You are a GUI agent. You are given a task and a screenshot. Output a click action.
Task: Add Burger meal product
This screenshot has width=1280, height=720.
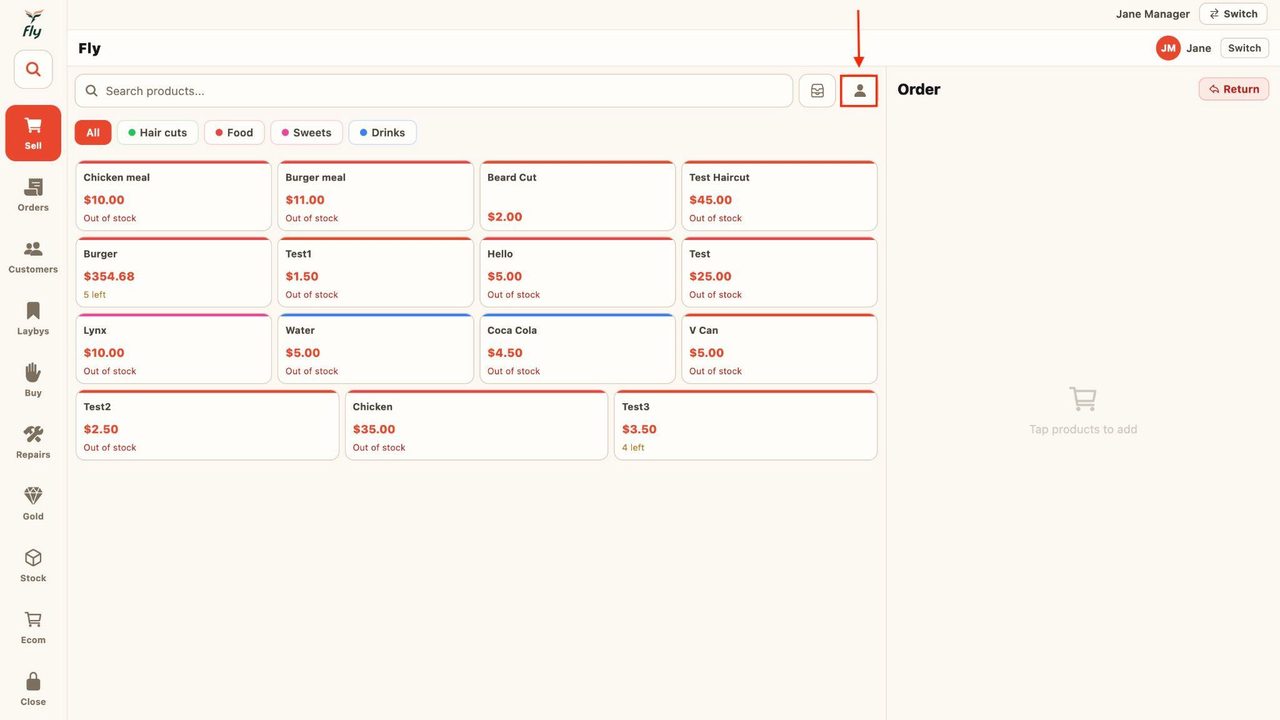[376, 196]
